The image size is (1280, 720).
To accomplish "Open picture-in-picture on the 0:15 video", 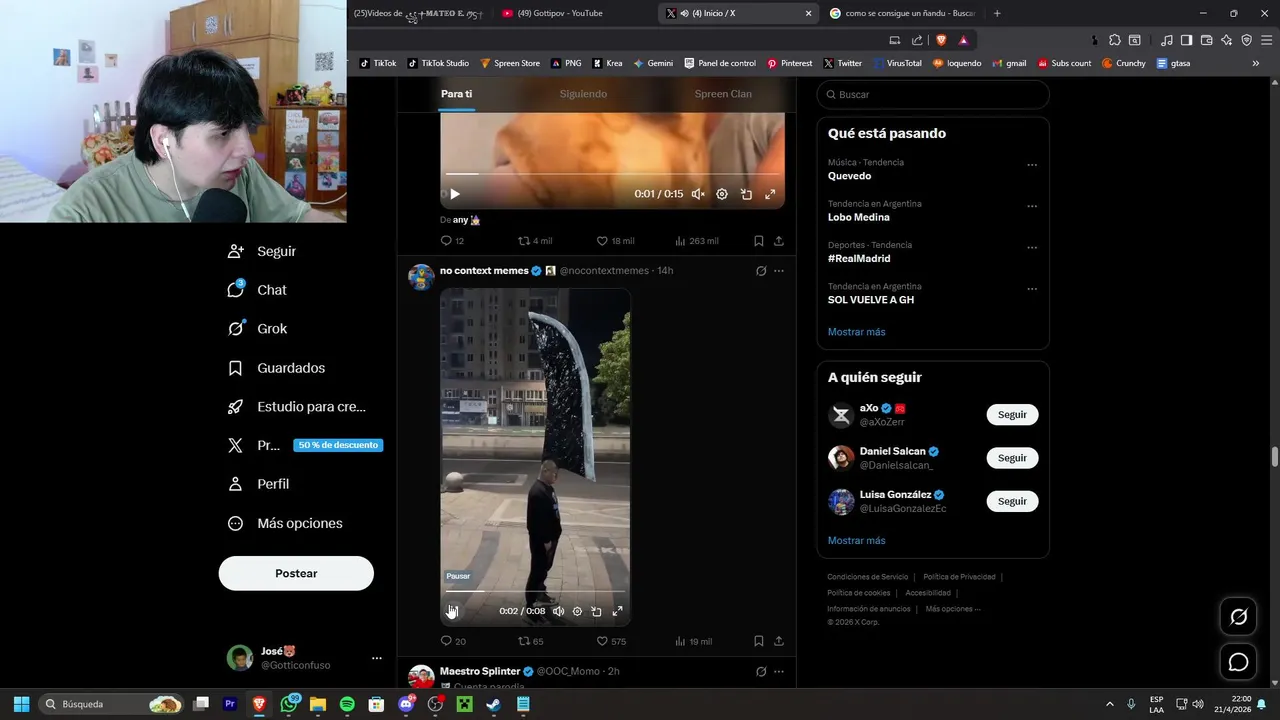I will tap(746, 194).
